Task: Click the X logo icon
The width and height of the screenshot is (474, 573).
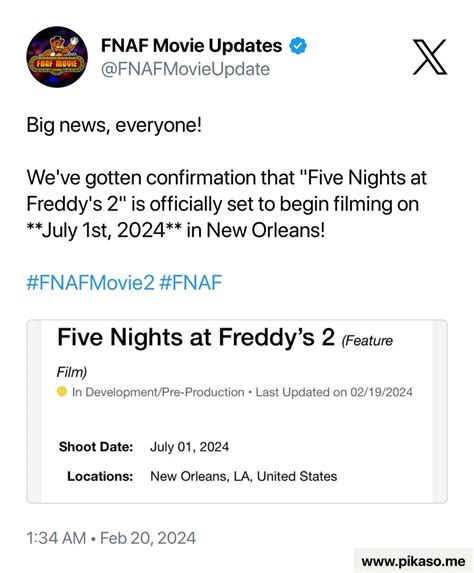Action: (430, 57)
